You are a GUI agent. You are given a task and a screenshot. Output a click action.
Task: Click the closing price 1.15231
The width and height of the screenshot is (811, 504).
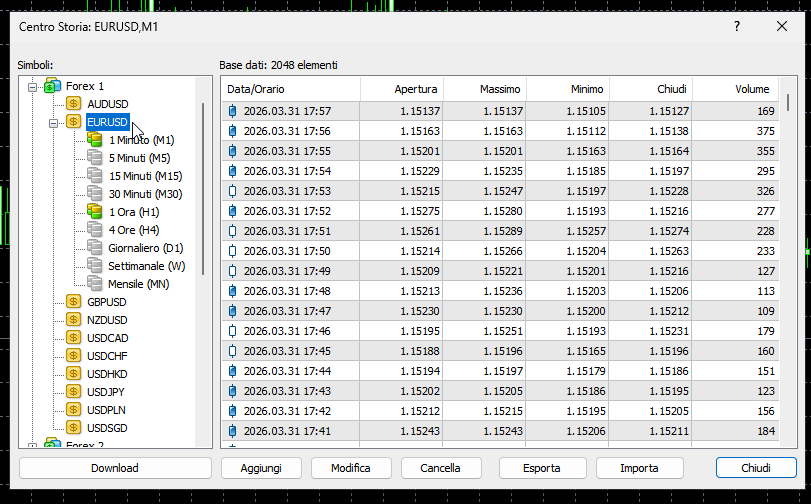(x=669, y=331)
